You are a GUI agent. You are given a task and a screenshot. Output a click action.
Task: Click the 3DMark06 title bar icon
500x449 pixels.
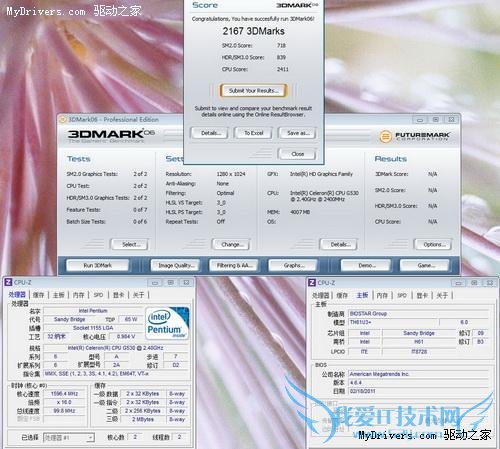pyautogui.click(x=62, y=119)
